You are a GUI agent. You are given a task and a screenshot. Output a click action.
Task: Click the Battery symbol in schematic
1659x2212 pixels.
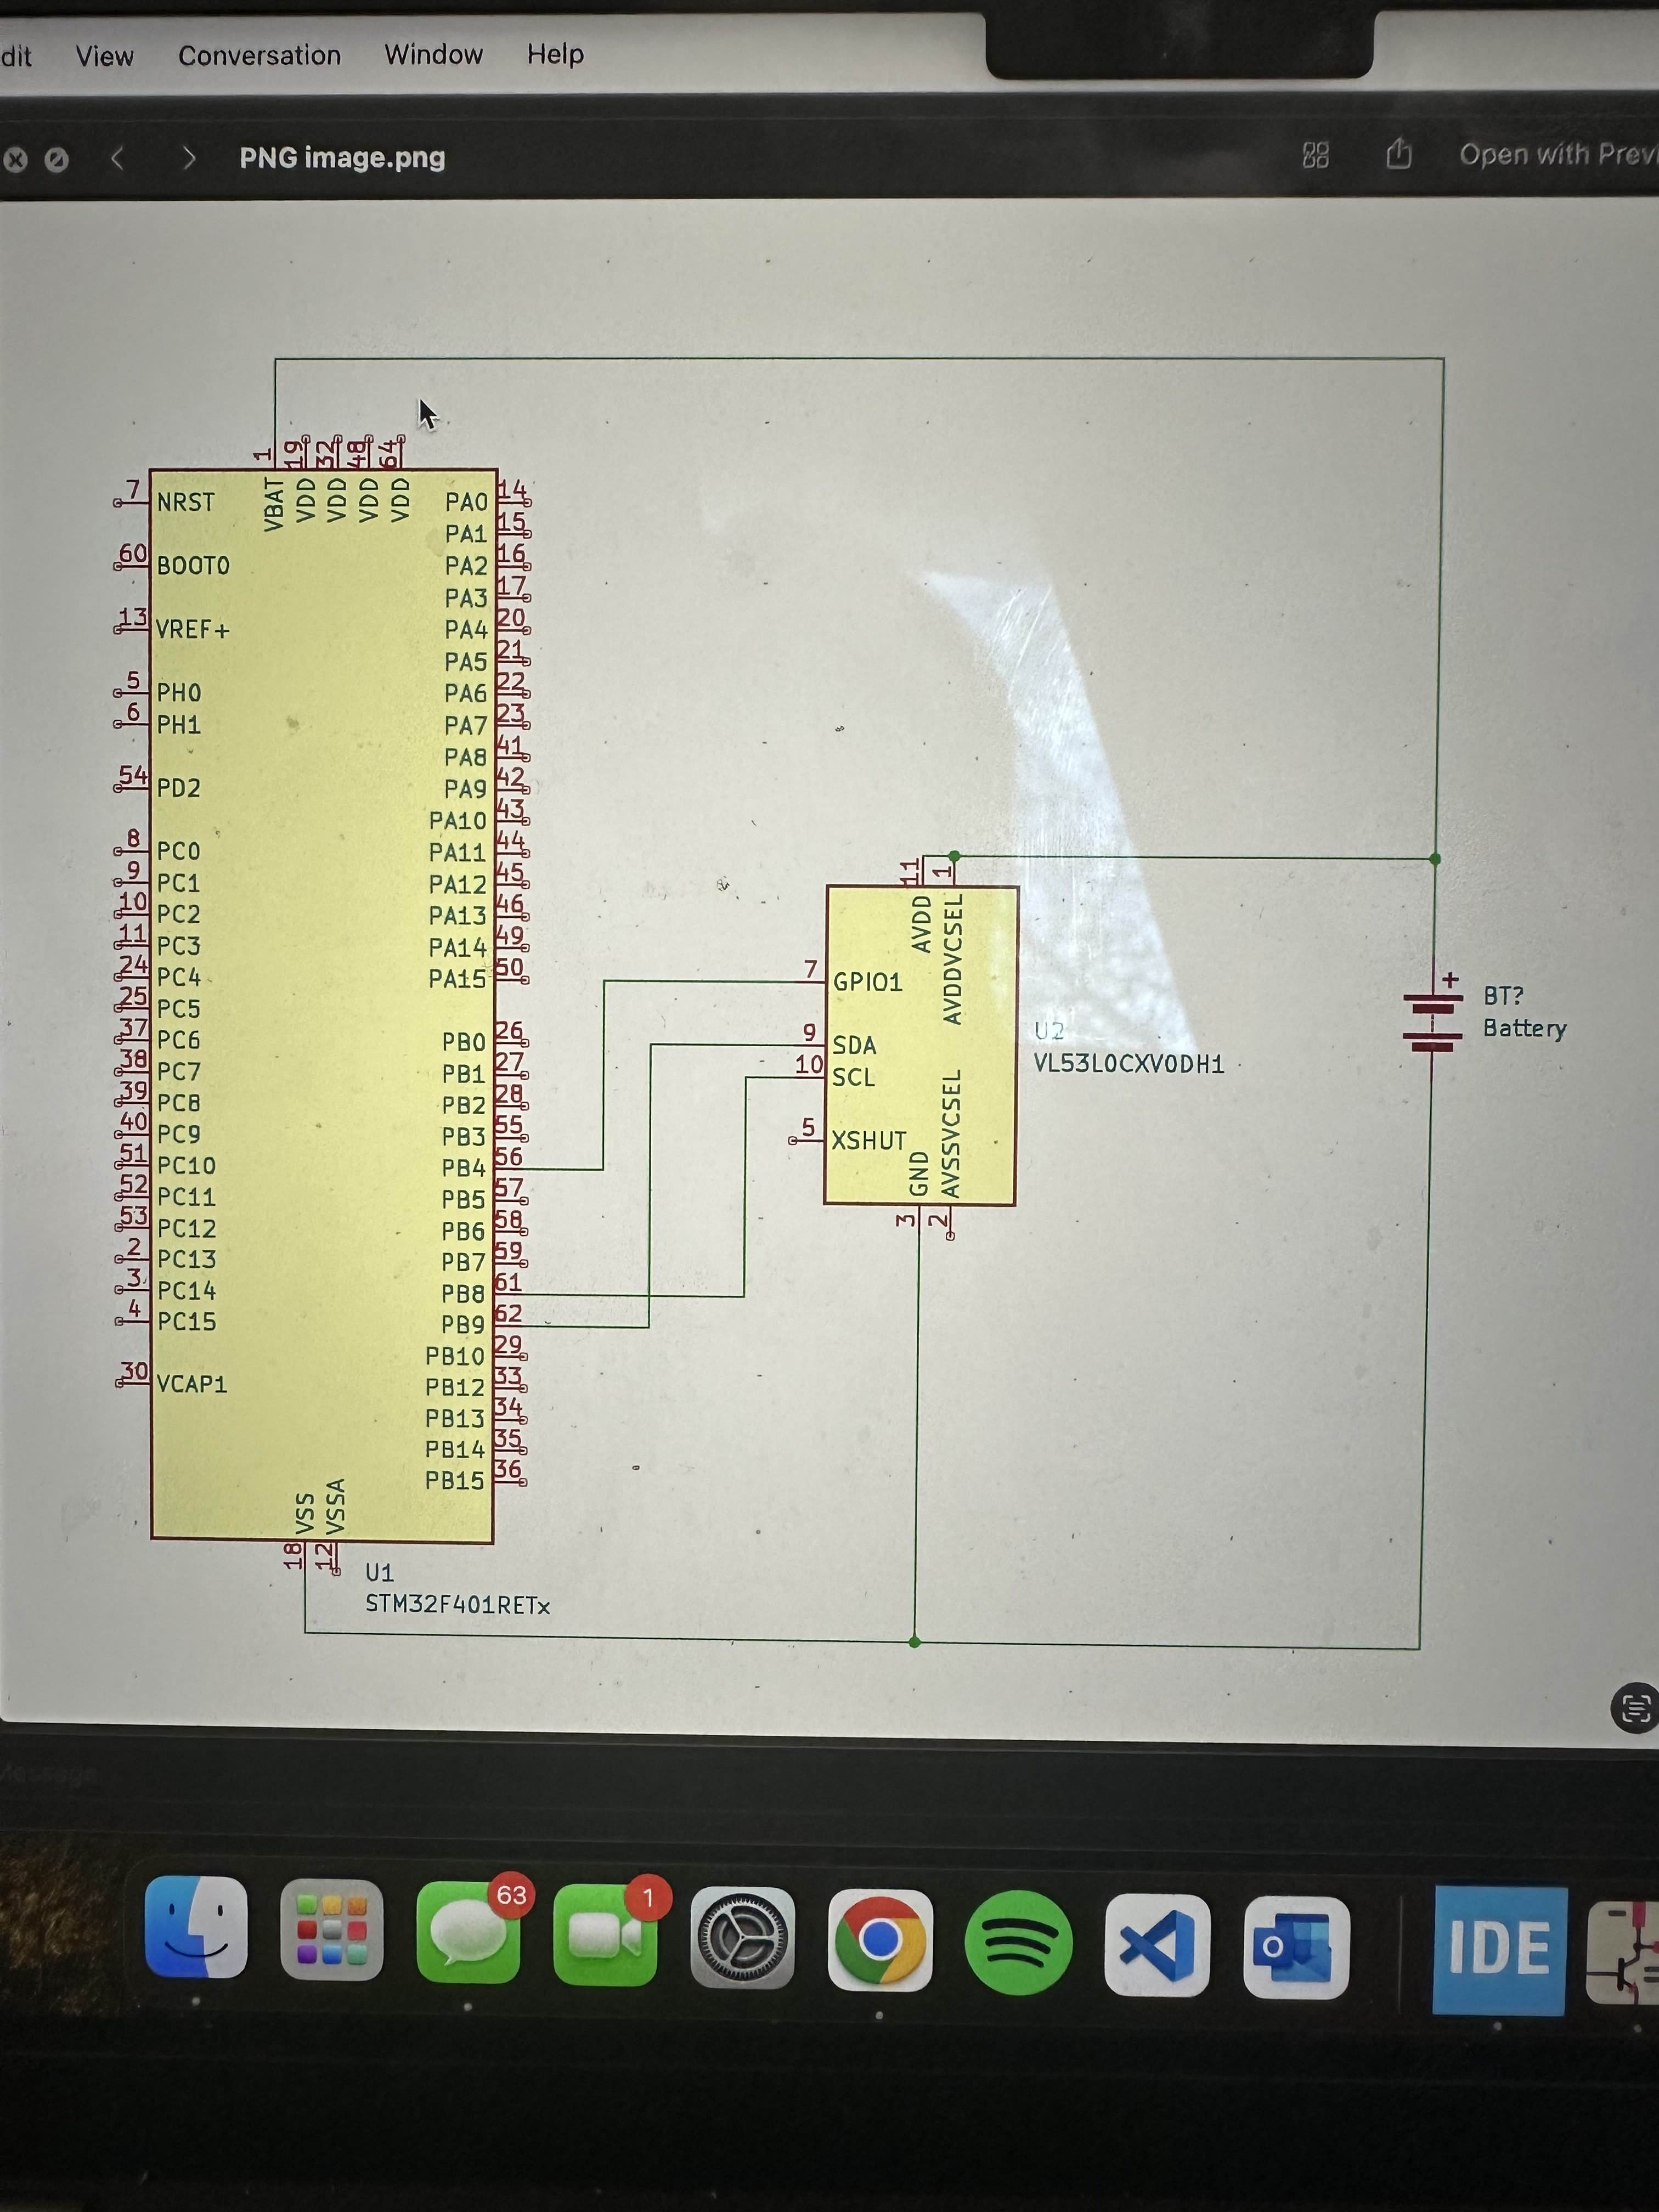(1432, 1020)
